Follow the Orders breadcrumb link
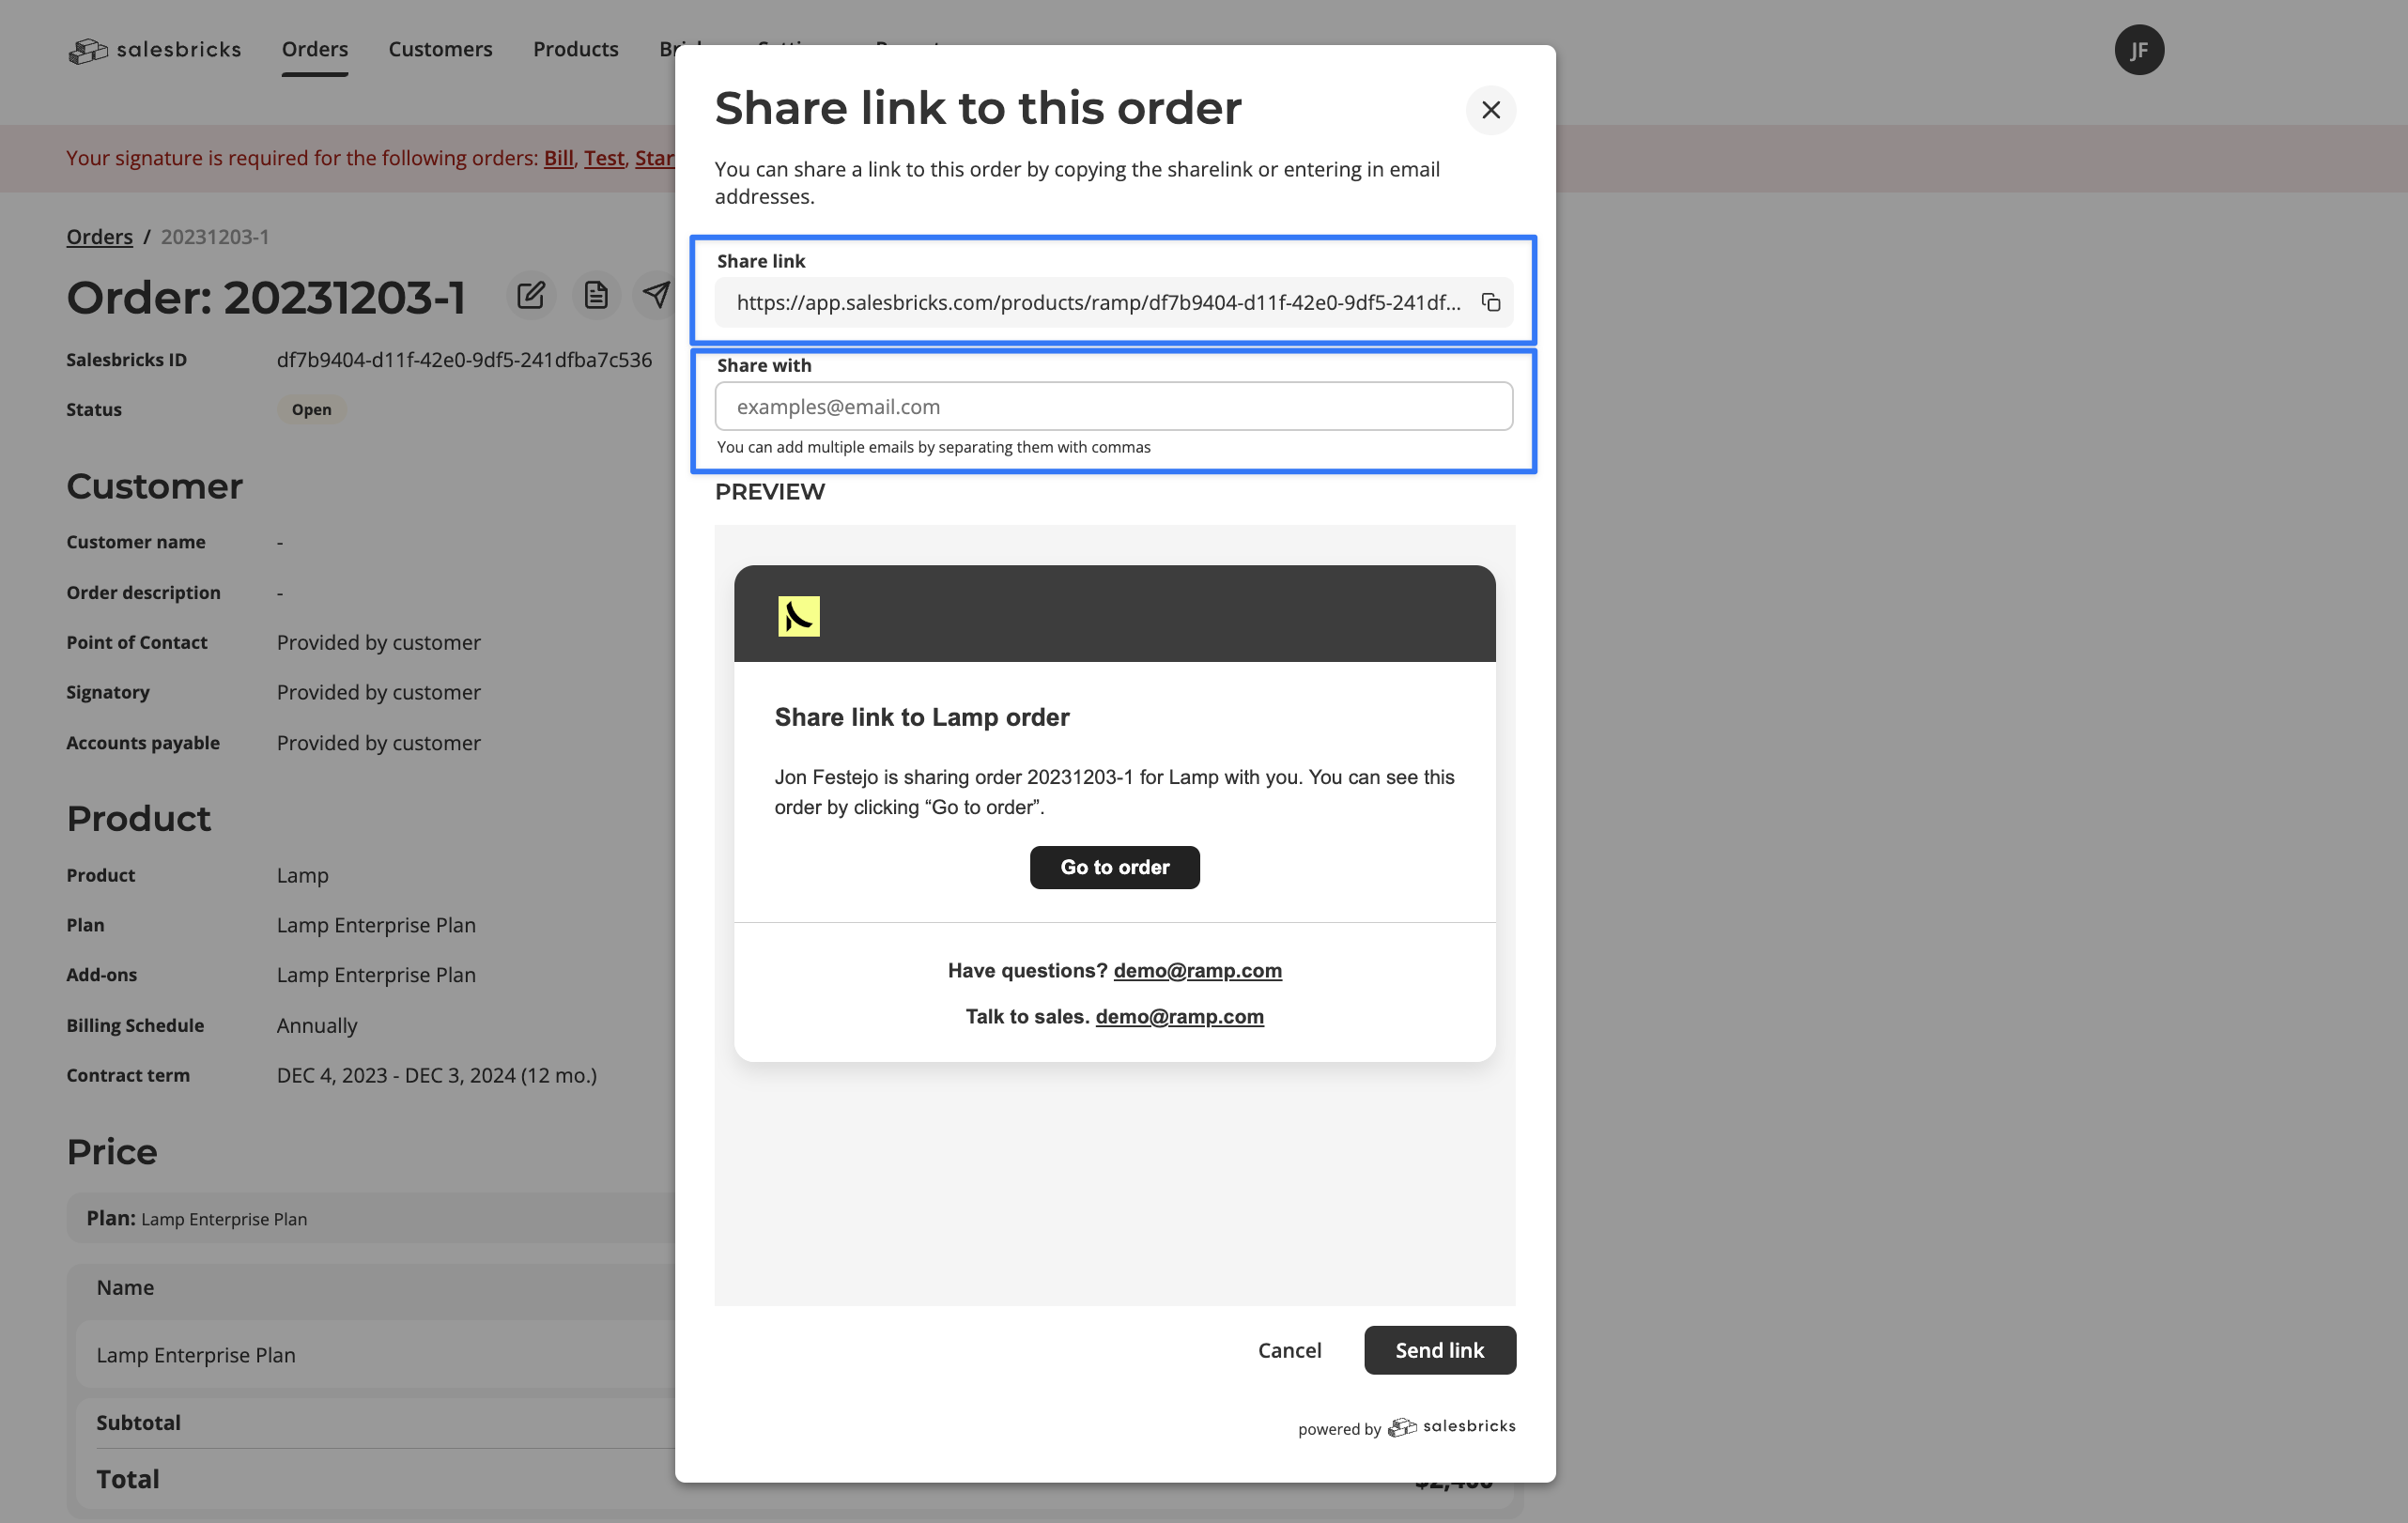This screenshot has height=1523, width=2408. coord(99,237)
